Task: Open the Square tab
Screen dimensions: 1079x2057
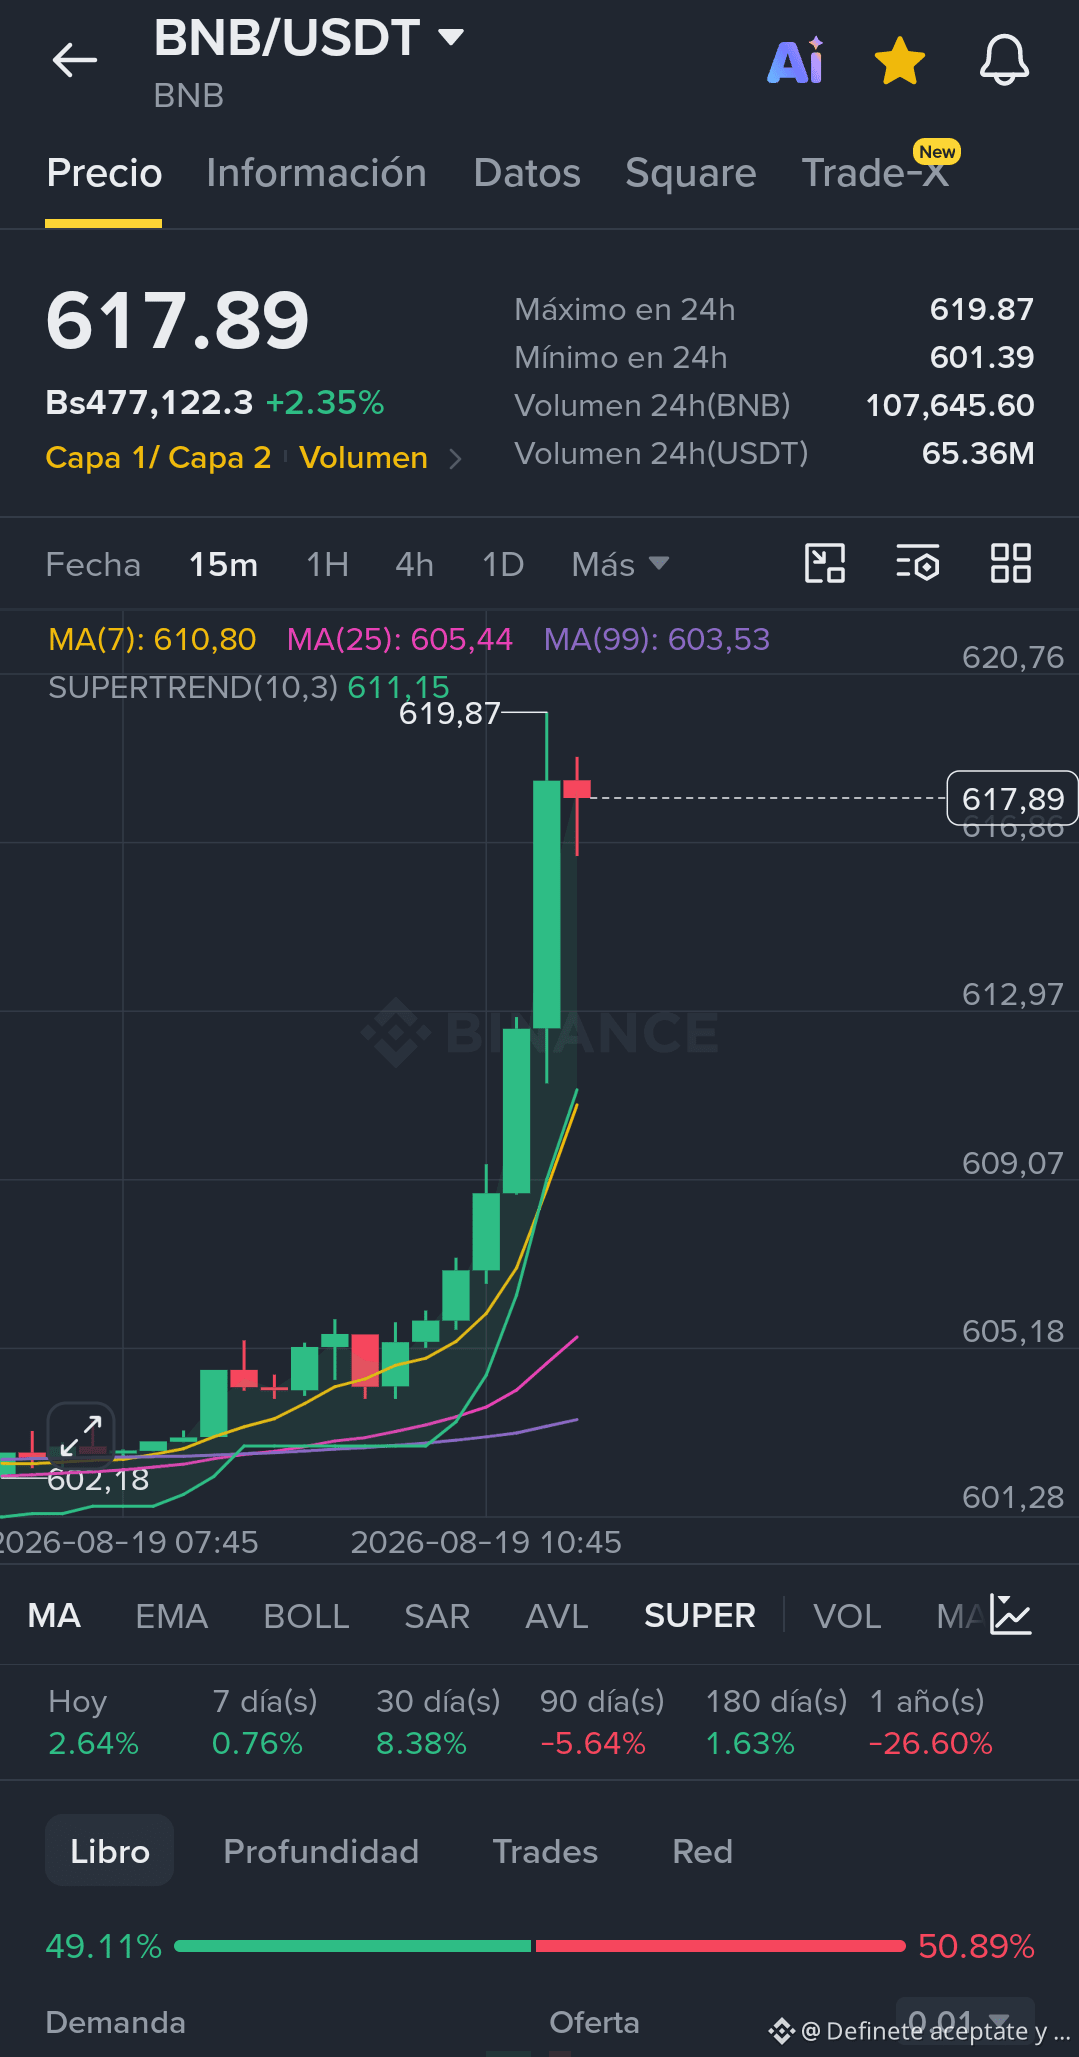Action: pos(691,173)
